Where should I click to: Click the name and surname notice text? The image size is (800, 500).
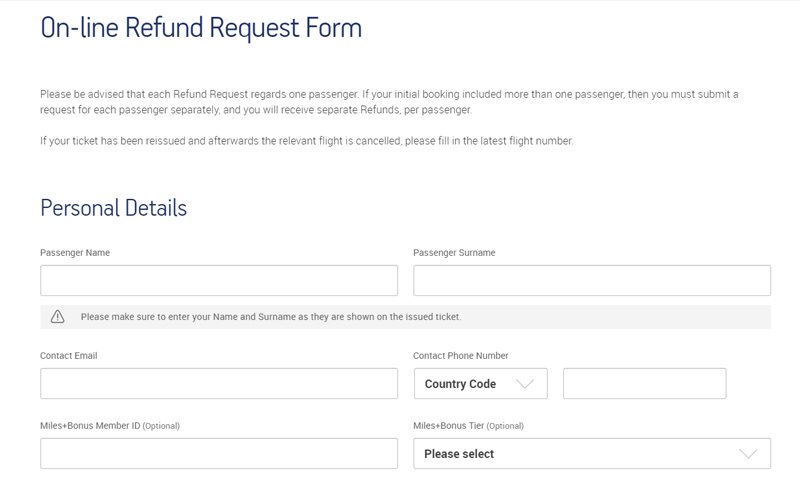click(x=270, y=317)
